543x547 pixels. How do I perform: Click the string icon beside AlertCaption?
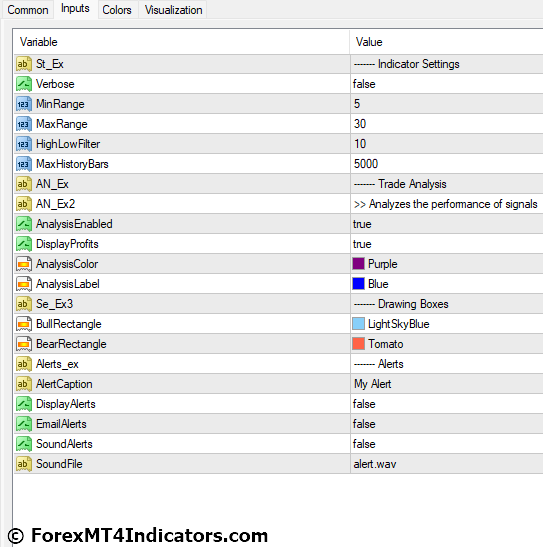coord(23,384)
